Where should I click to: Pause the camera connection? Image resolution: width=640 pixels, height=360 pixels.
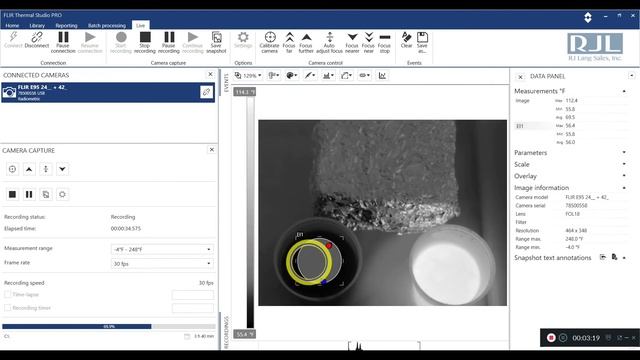tap(63, 42)
